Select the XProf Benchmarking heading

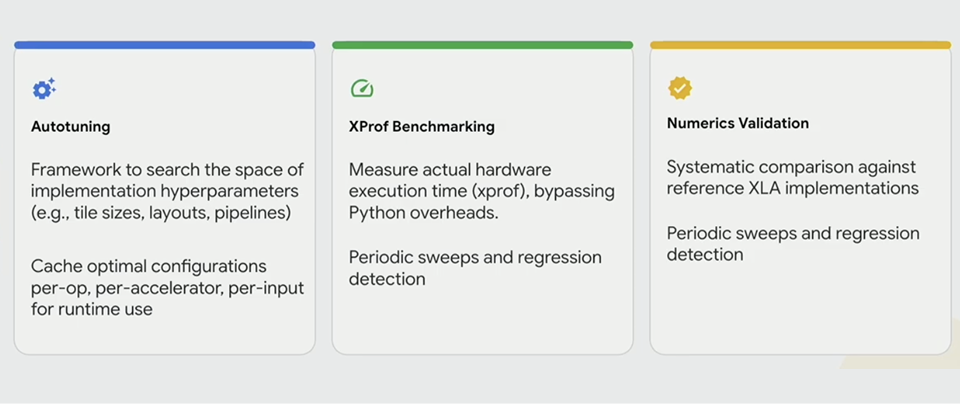click(422, 127)
